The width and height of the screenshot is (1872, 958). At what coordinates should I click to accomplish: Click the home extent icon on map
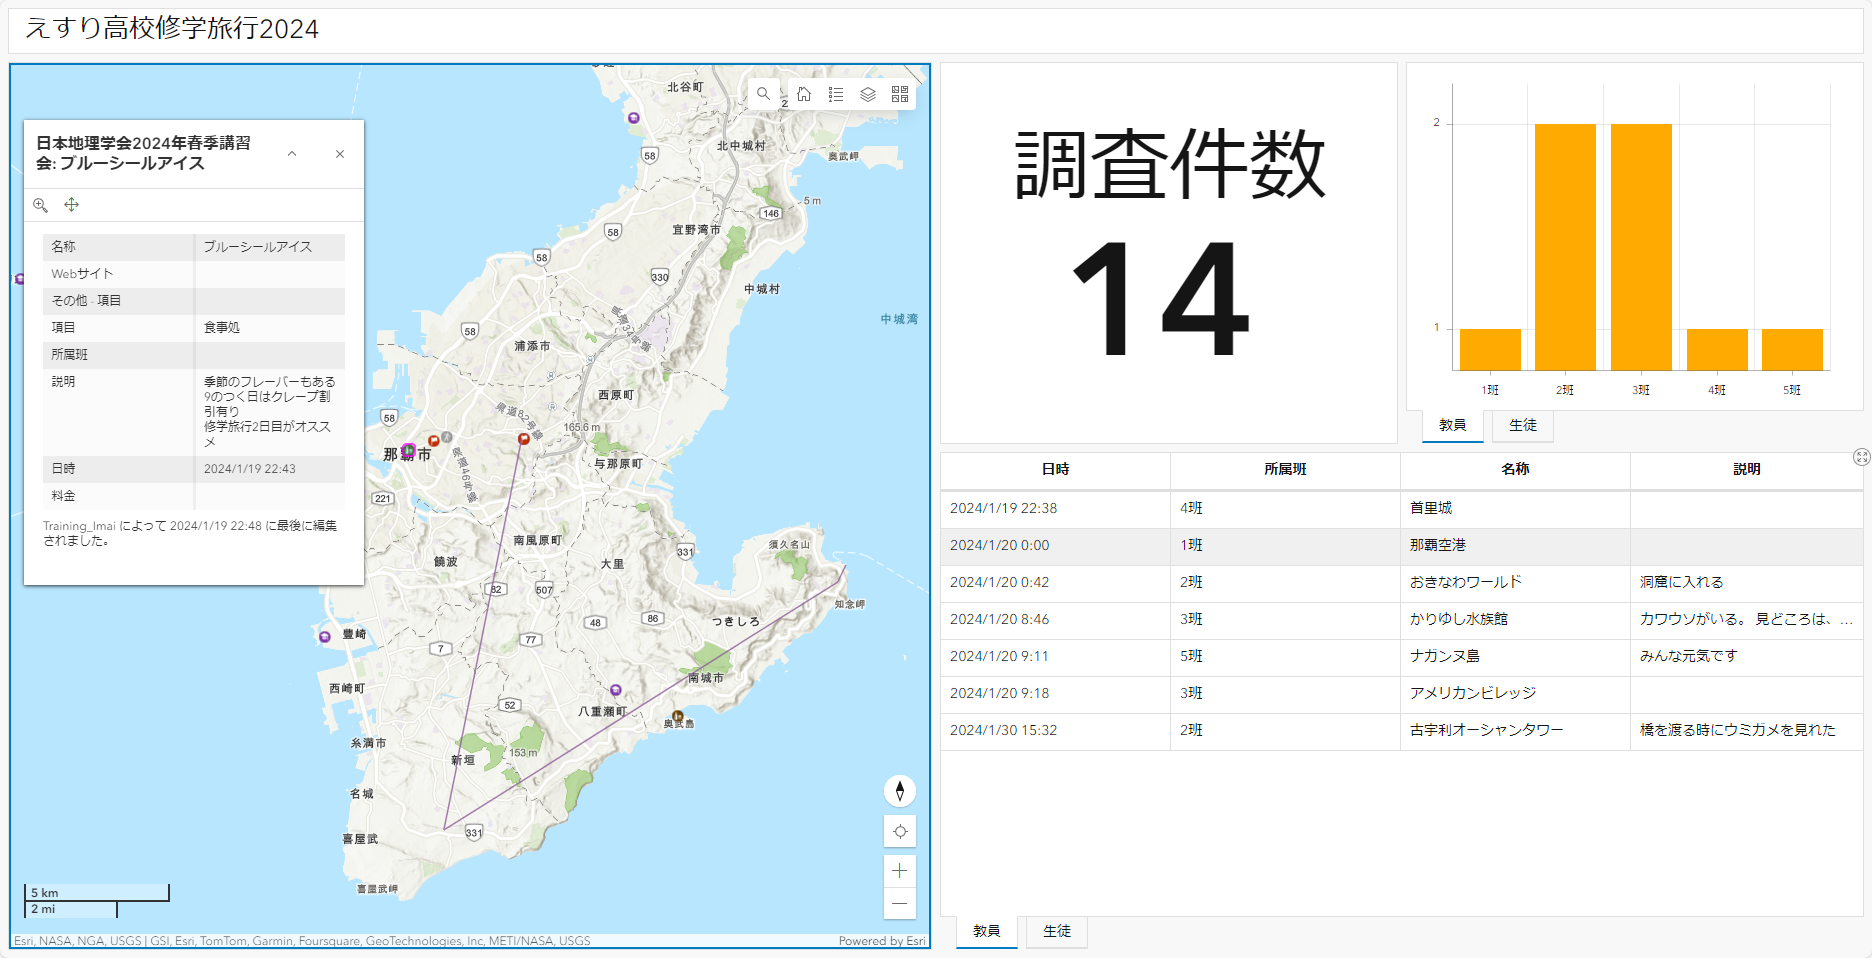pyautogui.click(x=804, y=94)
